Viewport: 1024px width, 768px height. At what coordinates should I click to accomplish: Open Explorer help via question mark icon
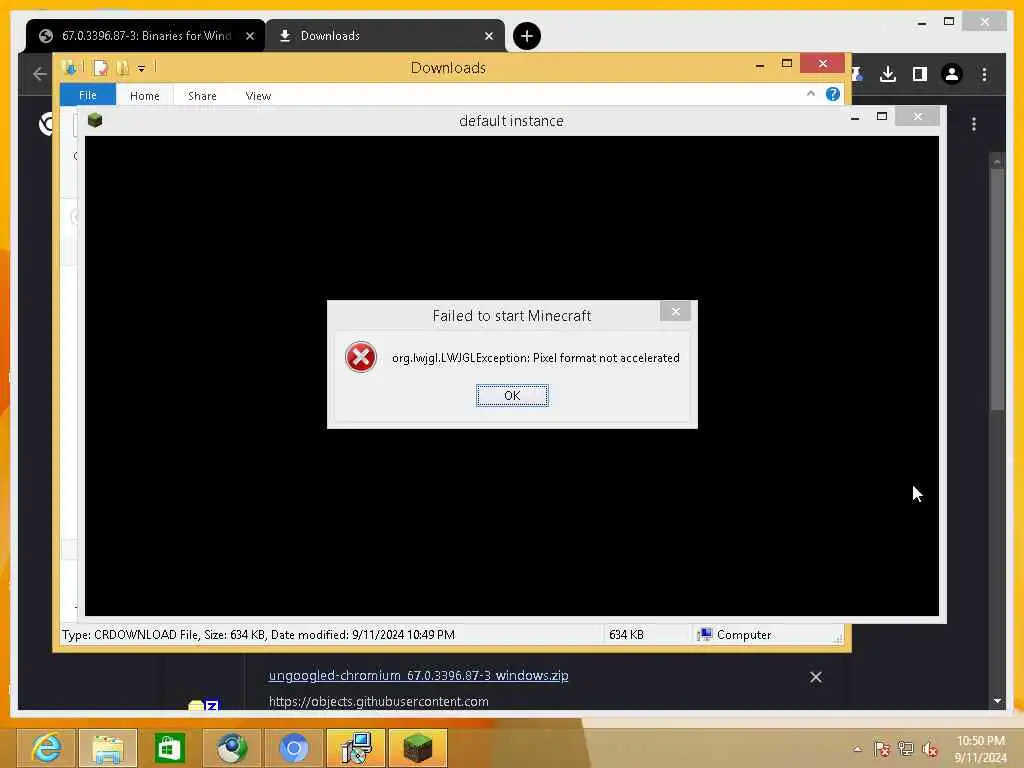(x=832, y=94)
